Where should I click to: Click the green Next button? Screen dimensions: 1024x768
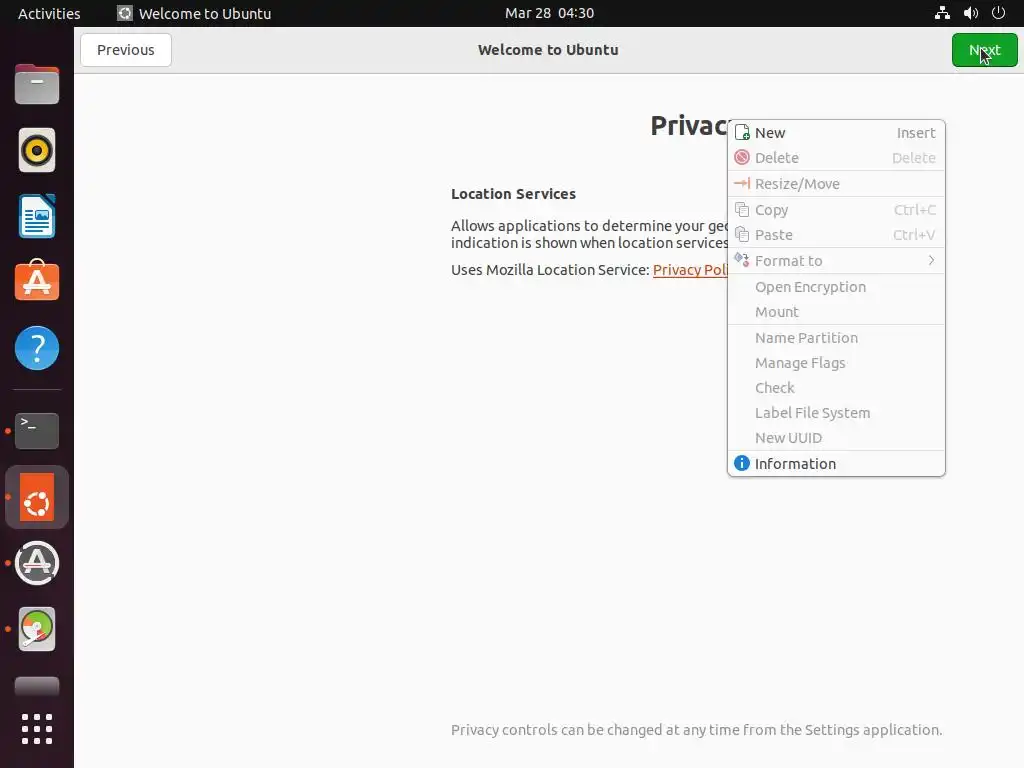(984, 50)
